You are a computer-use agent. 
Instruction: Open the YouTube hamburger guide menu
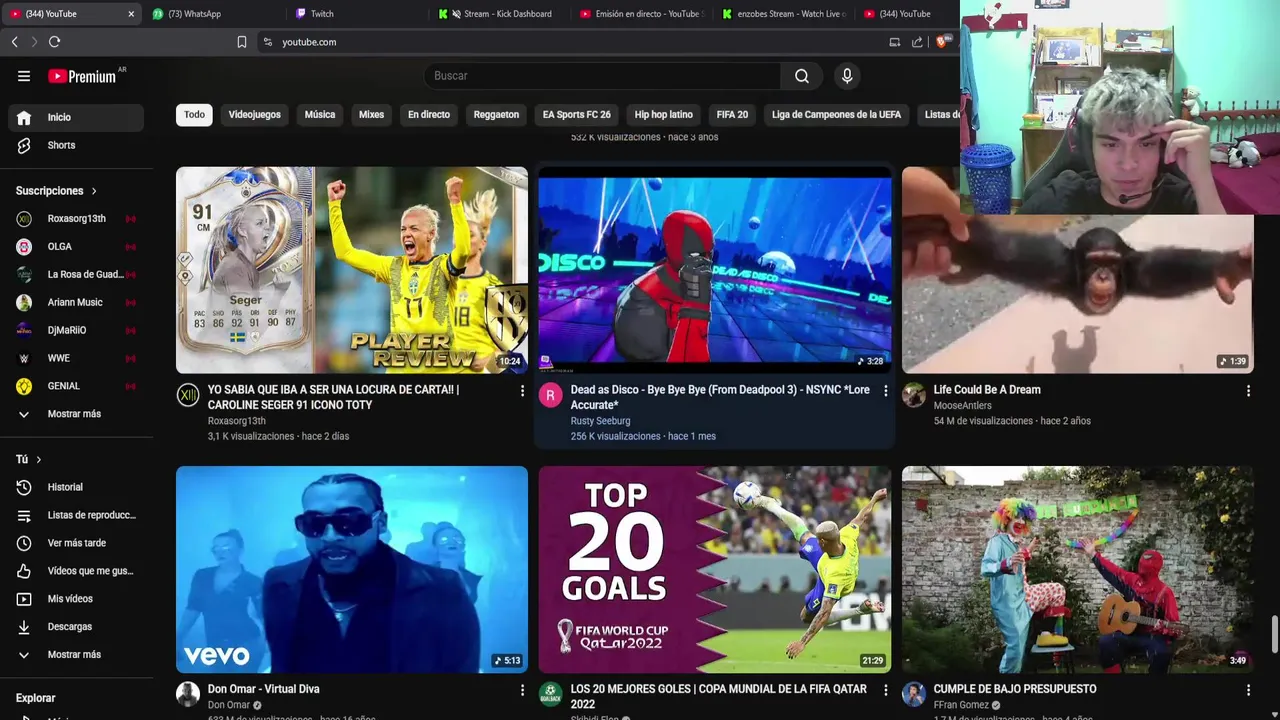24,76
